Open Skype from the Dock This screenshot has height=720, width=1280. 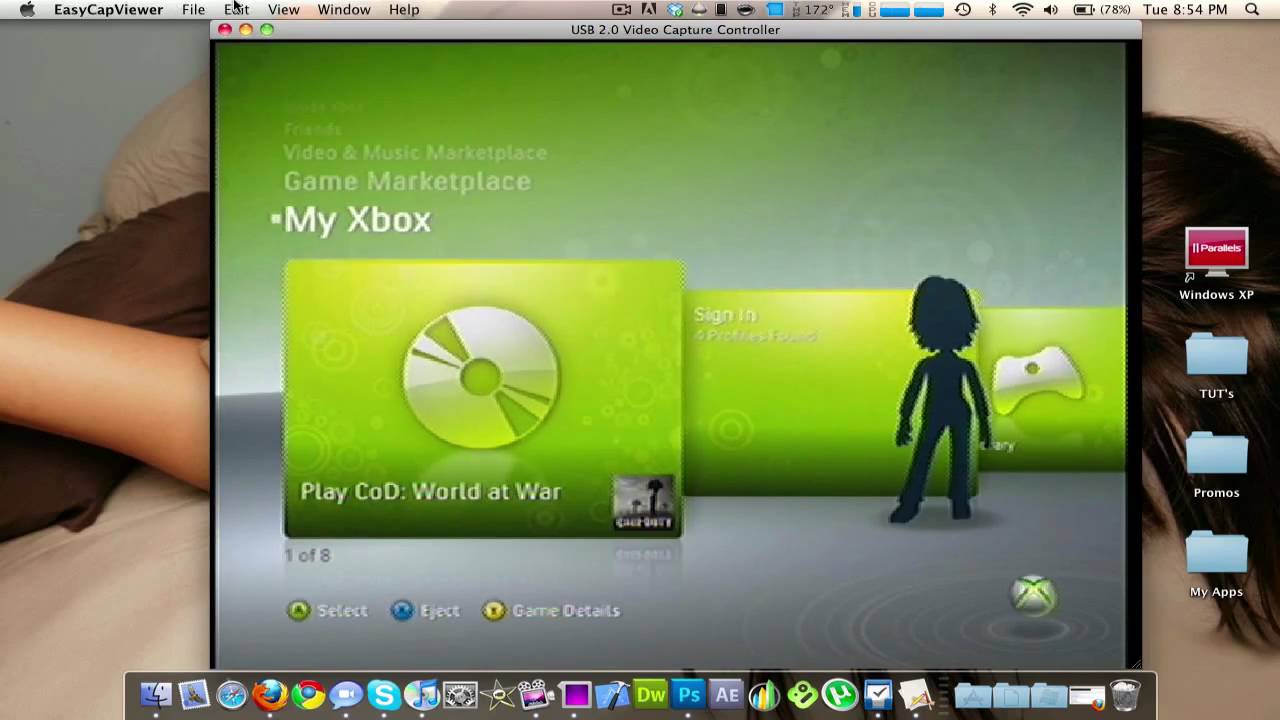coord(384,693)
